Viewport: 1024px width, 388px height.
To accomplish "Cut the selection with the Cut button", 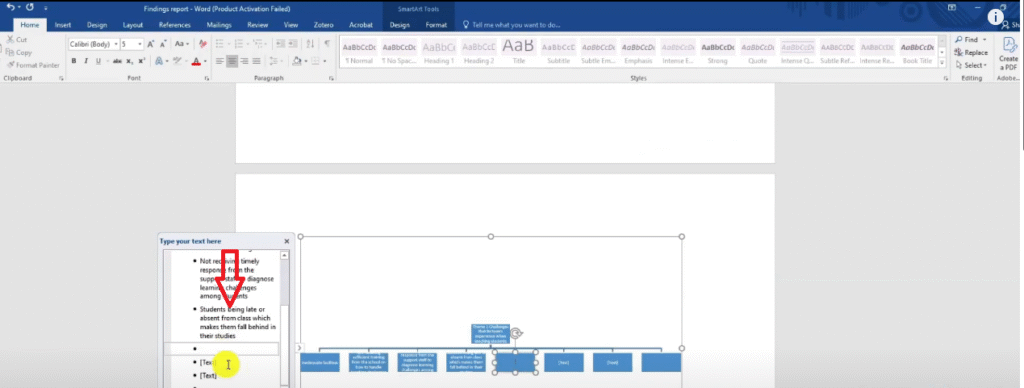I will pos(17,39).
